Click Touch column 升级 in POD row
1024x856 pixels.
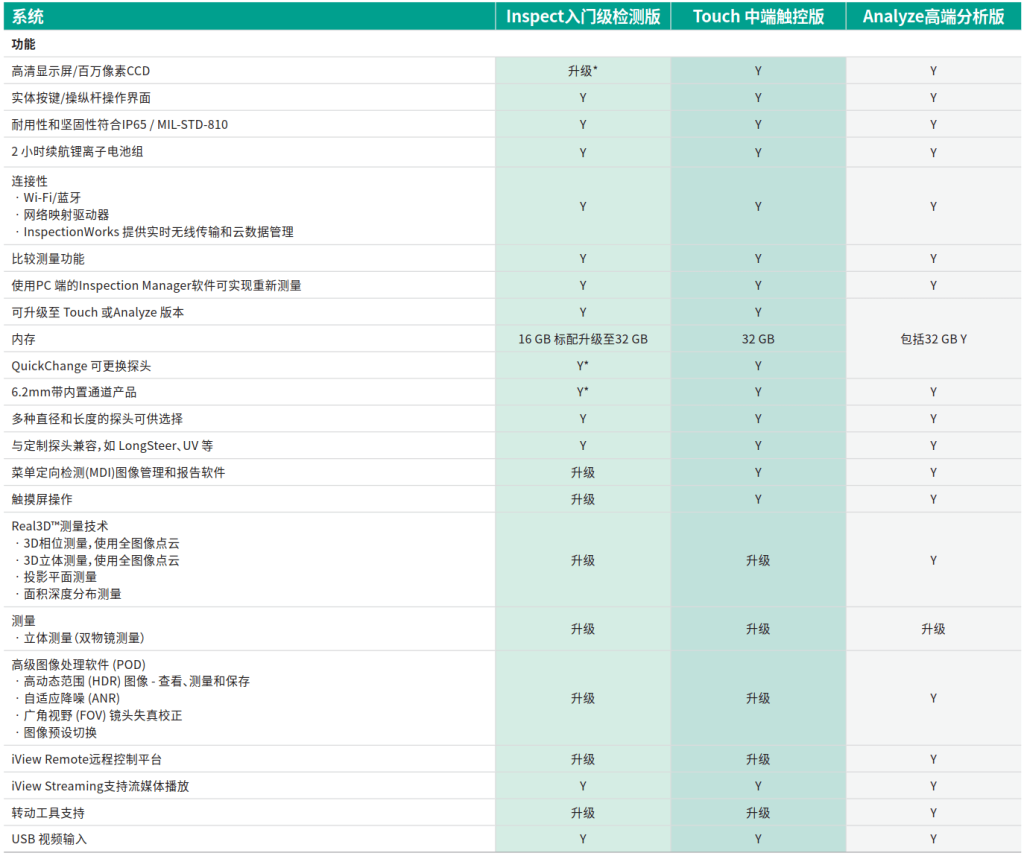click(x=758, y=698)
